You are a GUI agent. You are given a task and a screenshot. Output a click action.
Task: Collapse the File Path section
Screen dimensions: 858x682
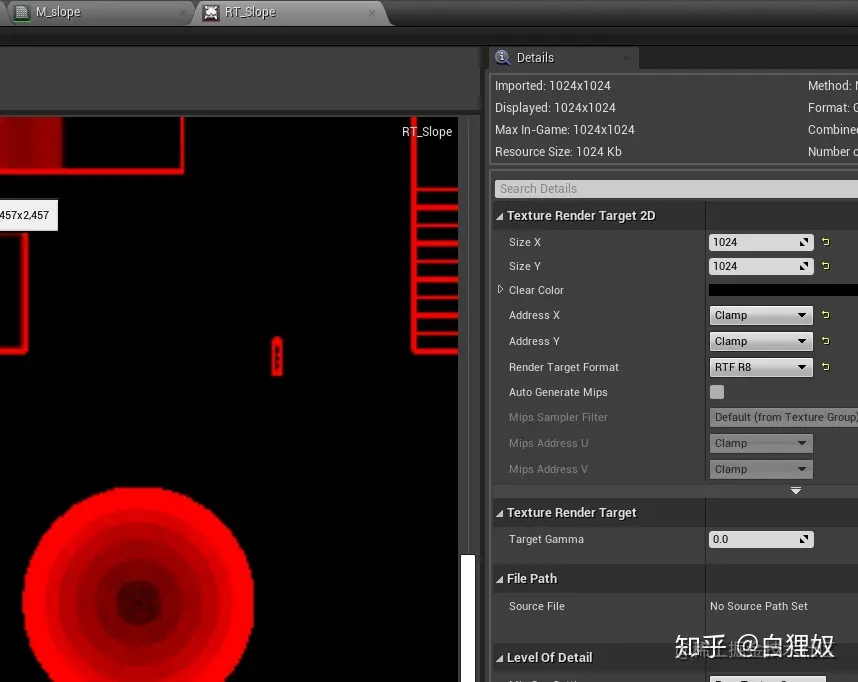499,579
